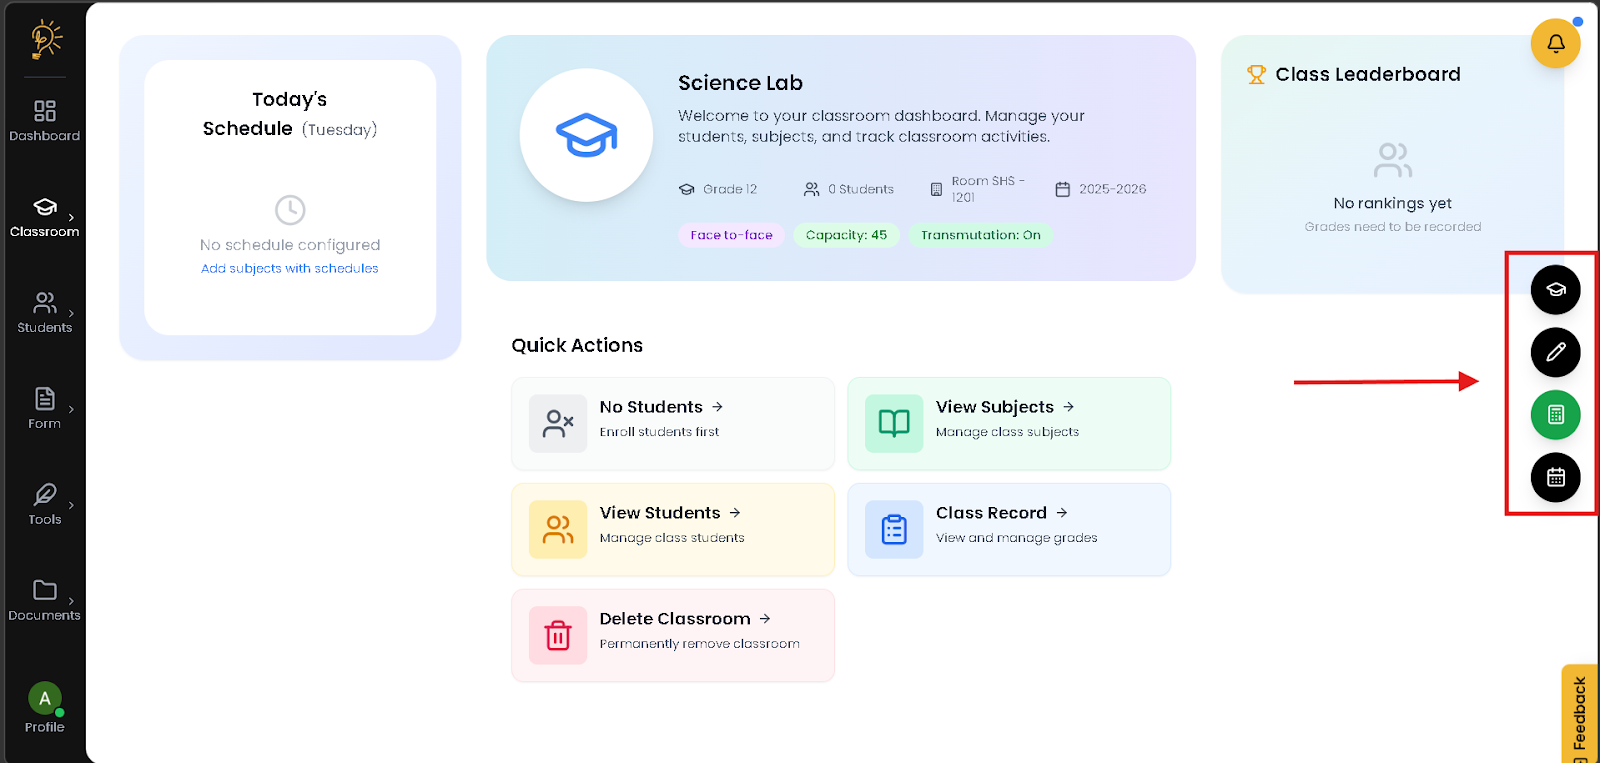Viewport: 1600px width, 763px height.
Task: Click the green calculator floating button
Action: click(x=1555, y=415)
